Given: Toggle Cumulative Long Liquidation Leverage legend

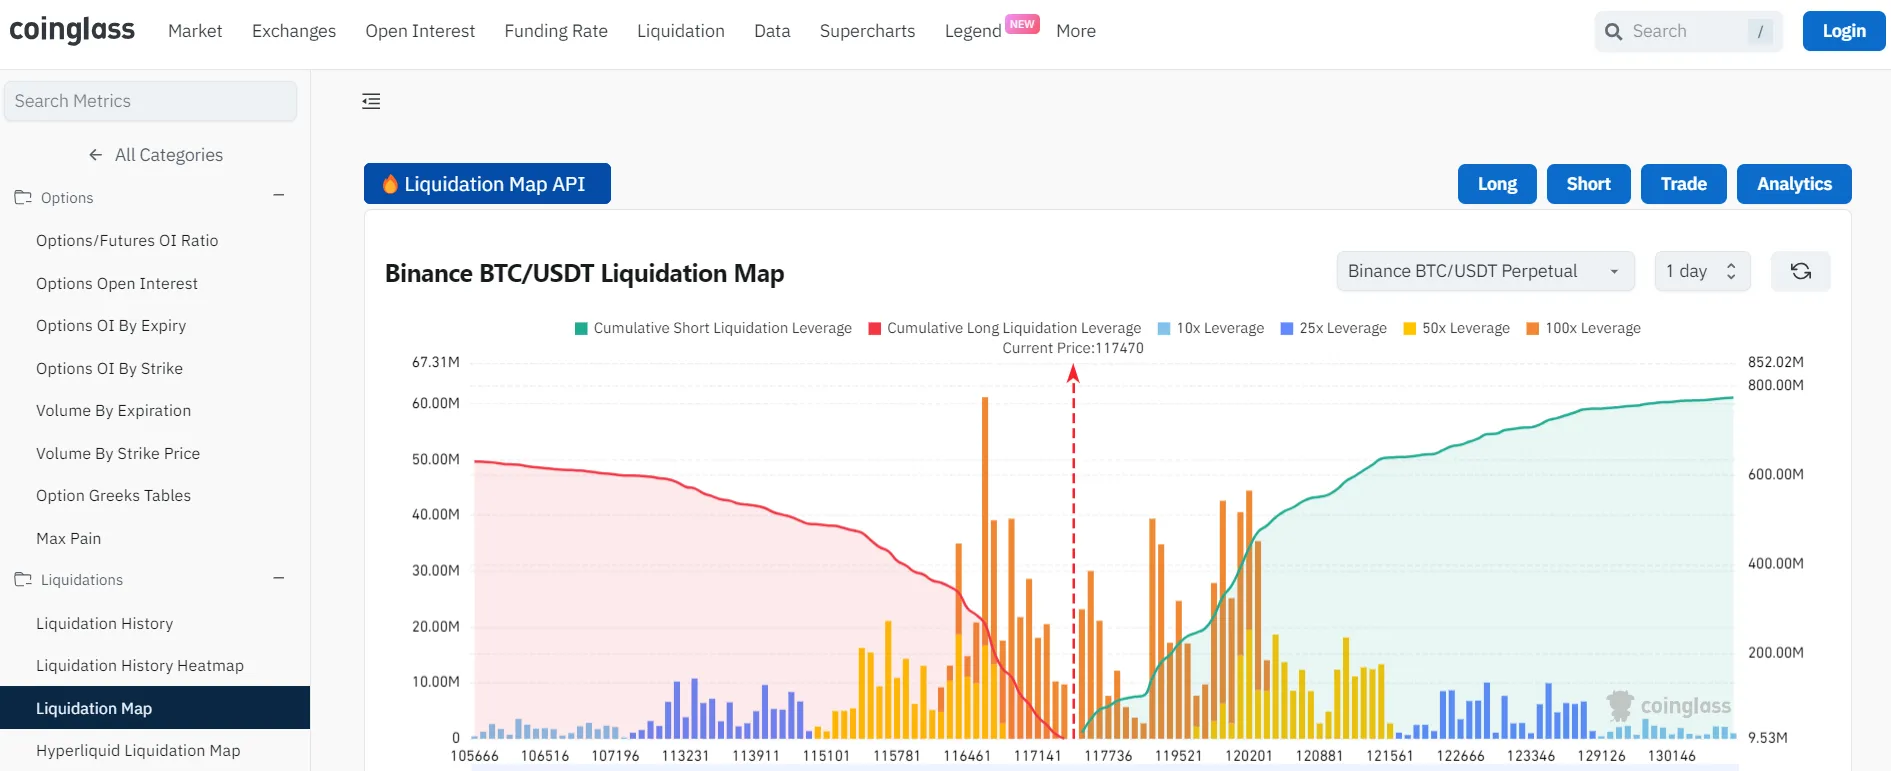Looking at the screenshot, I should (x=1005, y=328).
